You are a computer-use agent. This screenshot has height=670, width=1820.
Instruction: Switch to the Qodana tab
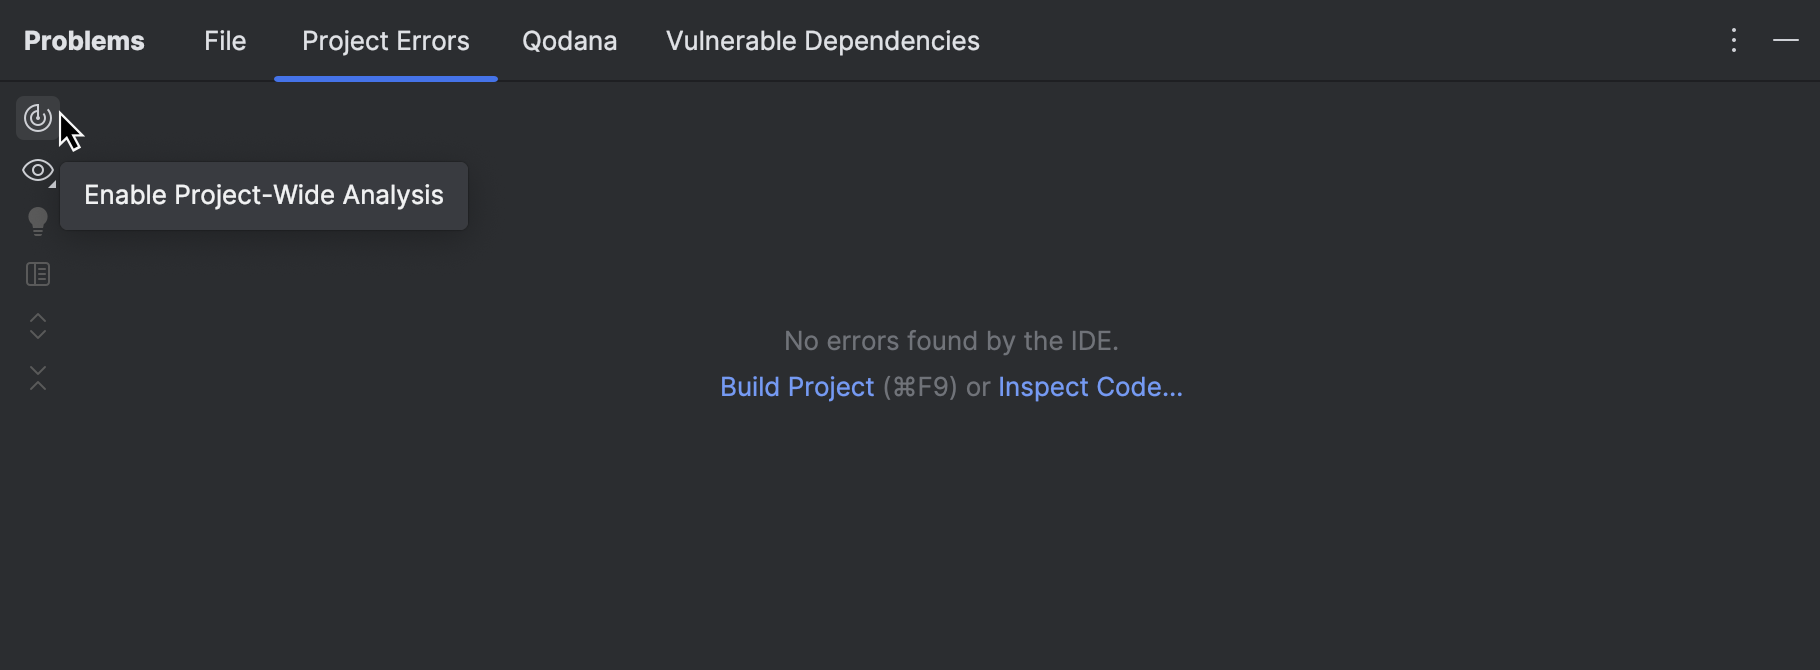569,40
